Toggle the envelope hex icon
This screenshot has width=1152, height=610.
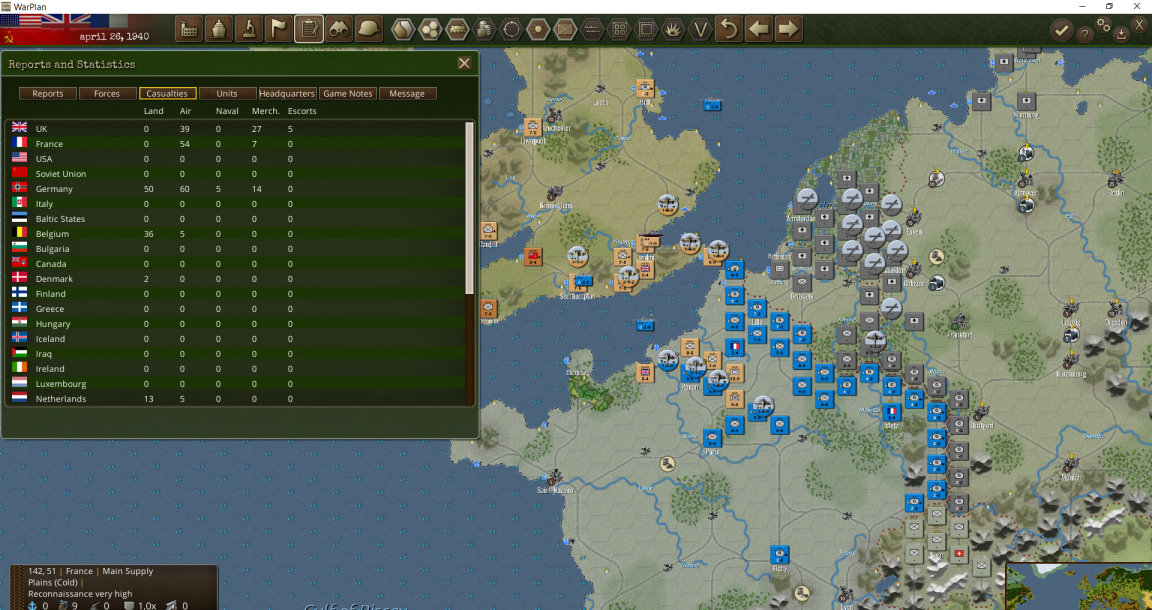pyautogui.click(x=565, y=29)
